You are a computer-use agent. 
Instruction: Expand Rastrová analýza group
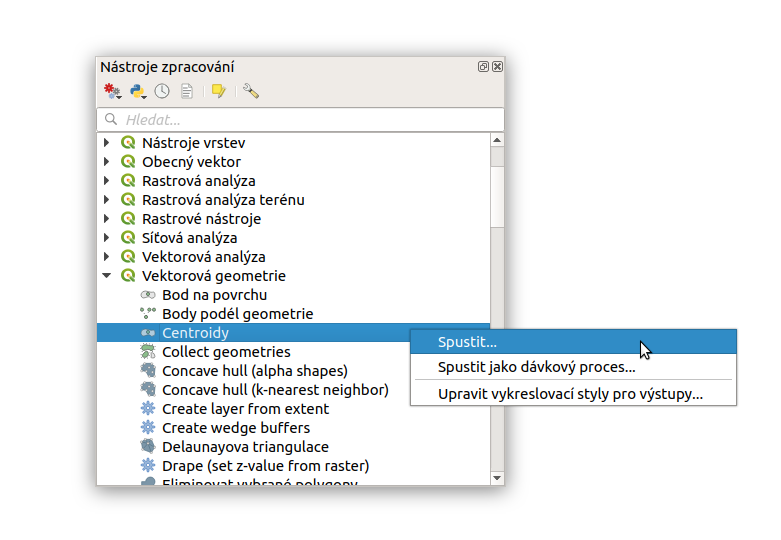[x=106, y=180]
